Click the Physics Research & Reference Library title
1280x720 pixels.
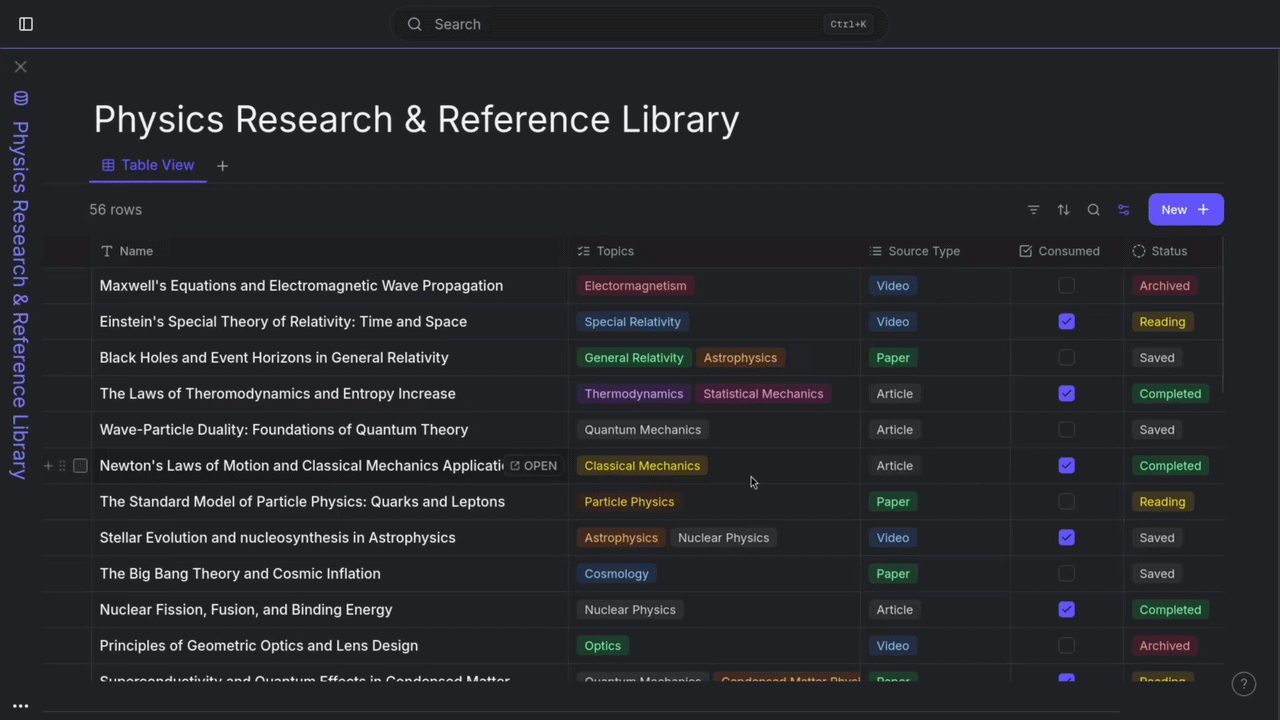tap(416, 119)
